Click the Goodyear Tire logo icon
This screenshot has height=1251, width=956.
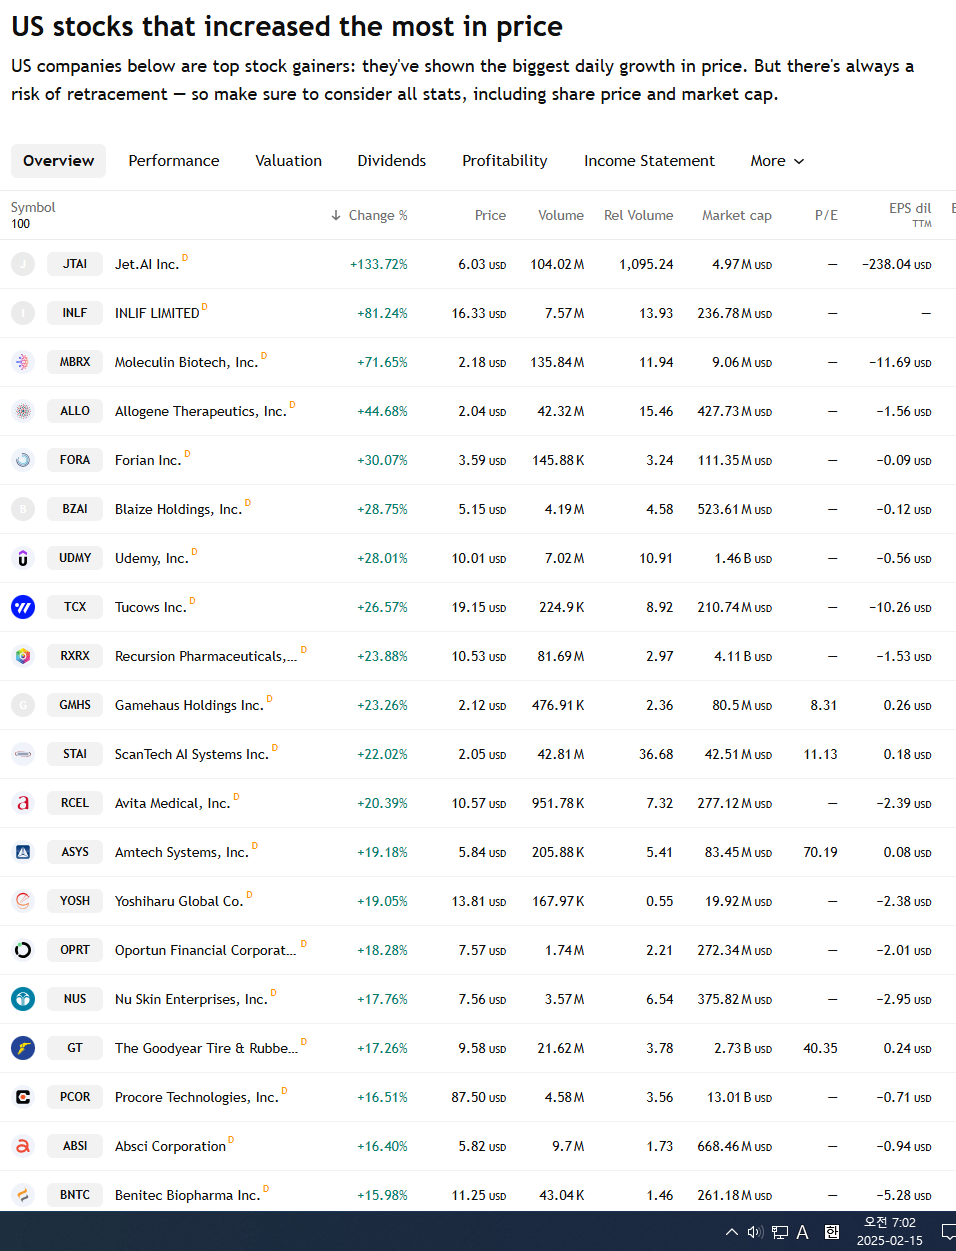pos(23,1048)
